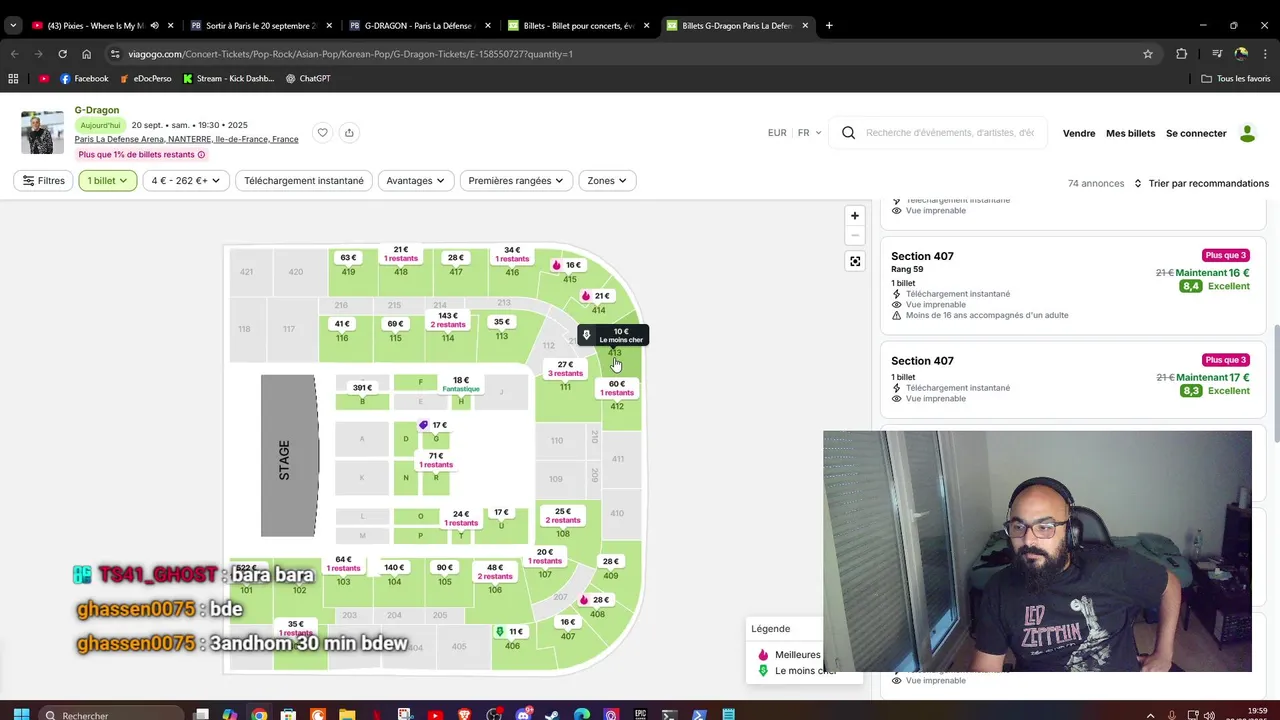Select floor section B at 391 €
Viewport: 1280px width, 720px height.
pyautogui.click(x=362, y=388)
